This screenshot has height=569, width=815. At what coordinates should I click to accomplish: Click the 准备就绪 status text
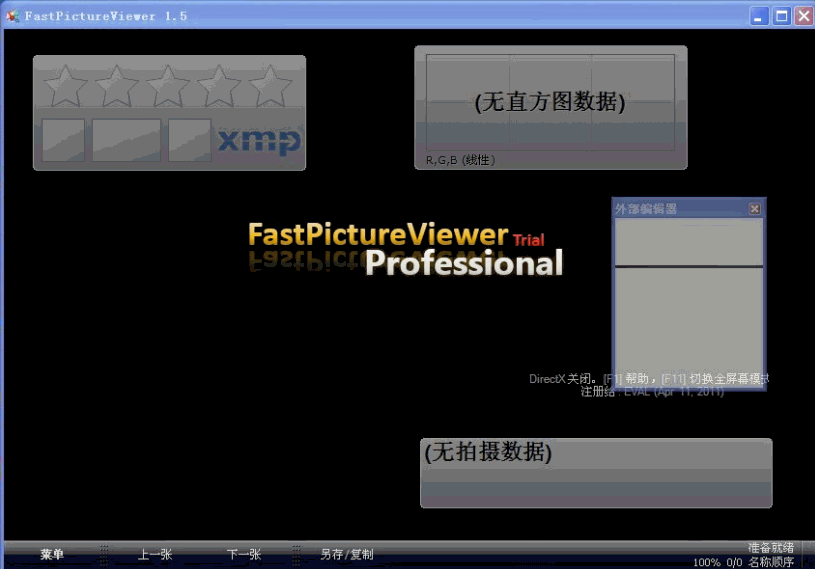pos(771,547)
